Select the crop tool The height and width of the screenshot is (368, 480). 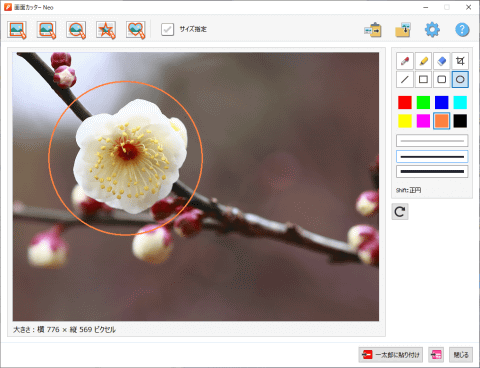point(460,61)
